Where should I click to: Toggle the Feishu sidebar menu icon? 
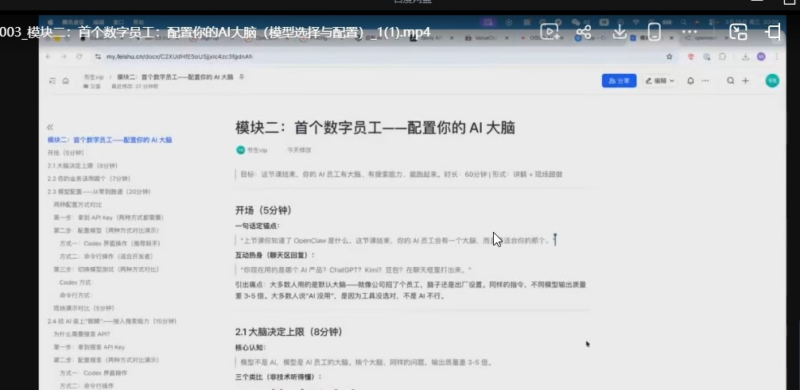click(52, 81)
